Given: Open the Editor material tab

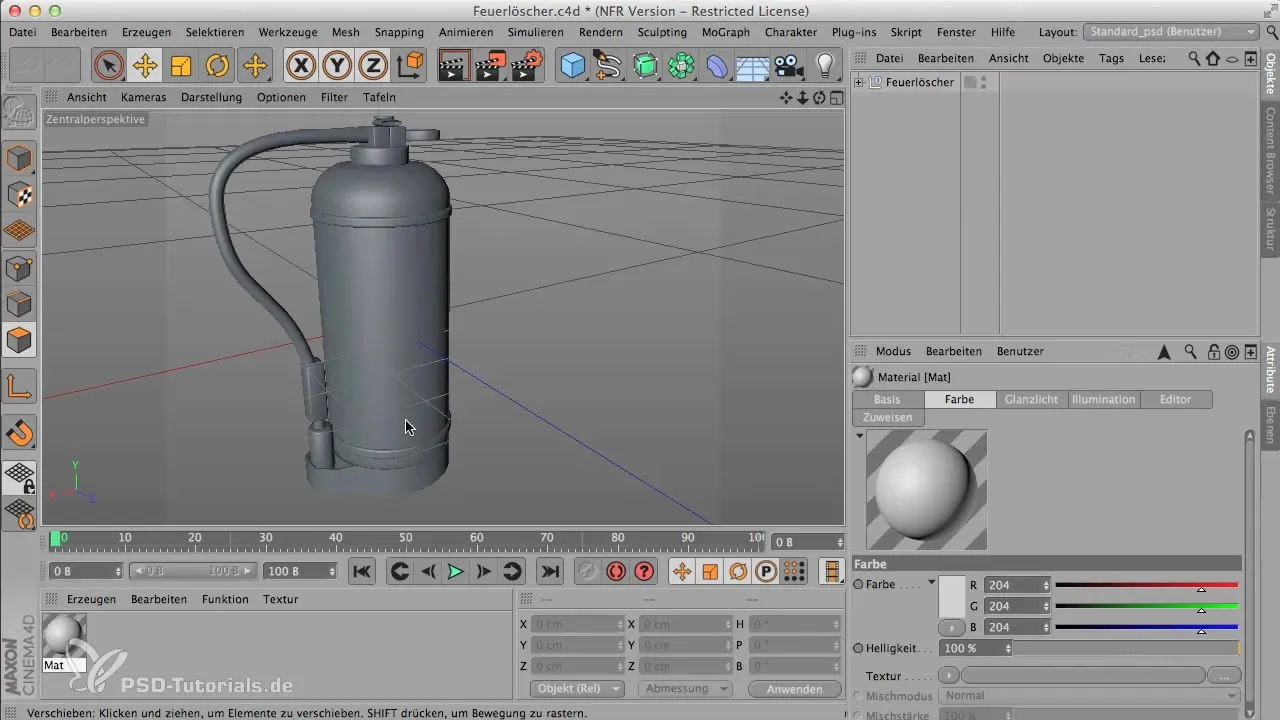Looking at the screenshot, I should pyautogui.click(x=1175, y=399).
